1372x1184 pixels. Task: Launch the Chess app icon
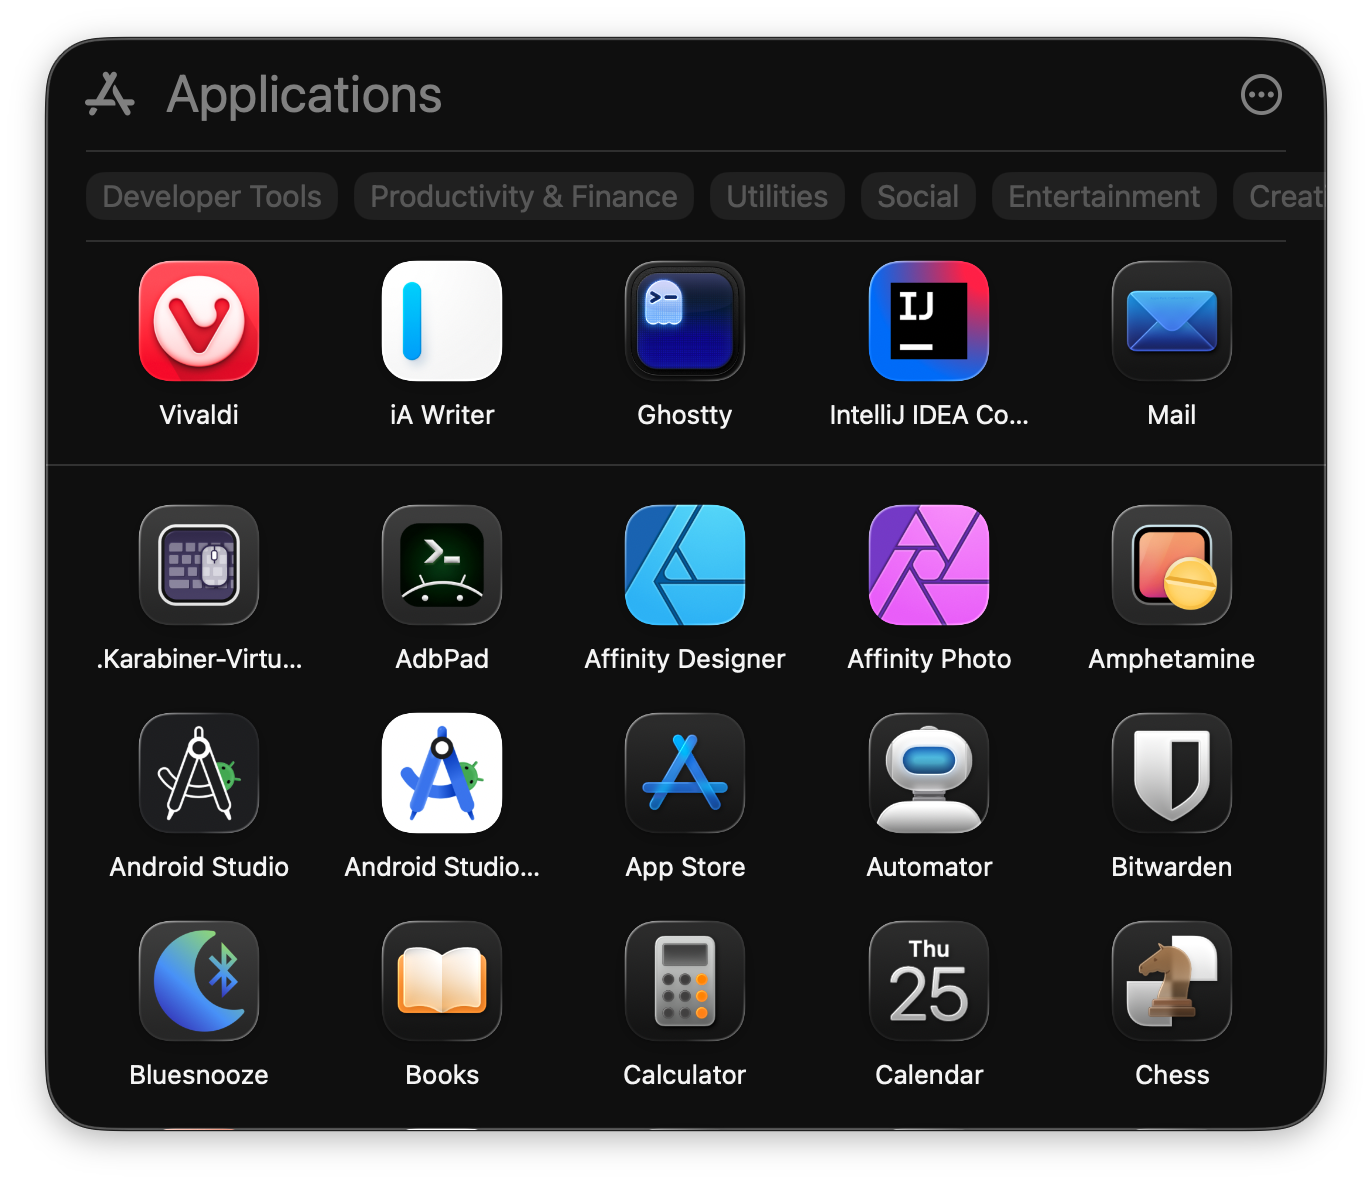pos(1172,981)
